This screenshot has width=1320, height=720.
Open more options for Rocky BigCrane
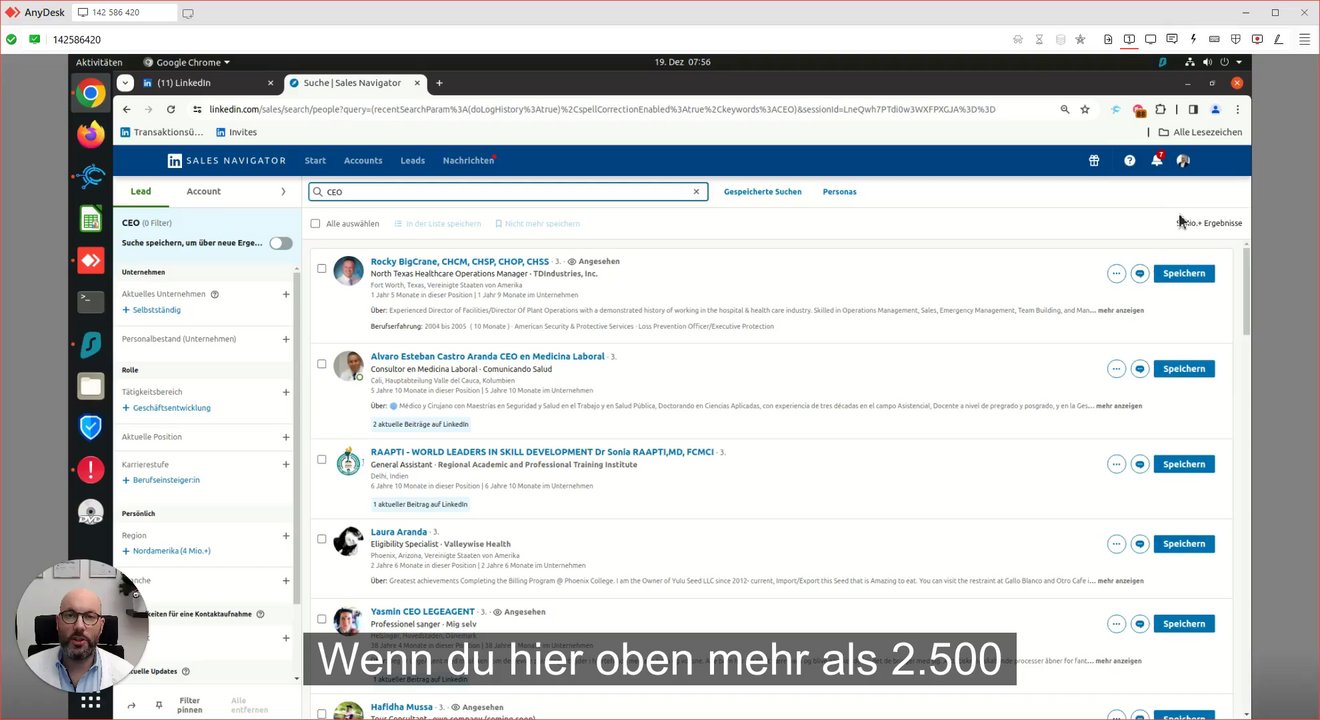coord(1116,273)
